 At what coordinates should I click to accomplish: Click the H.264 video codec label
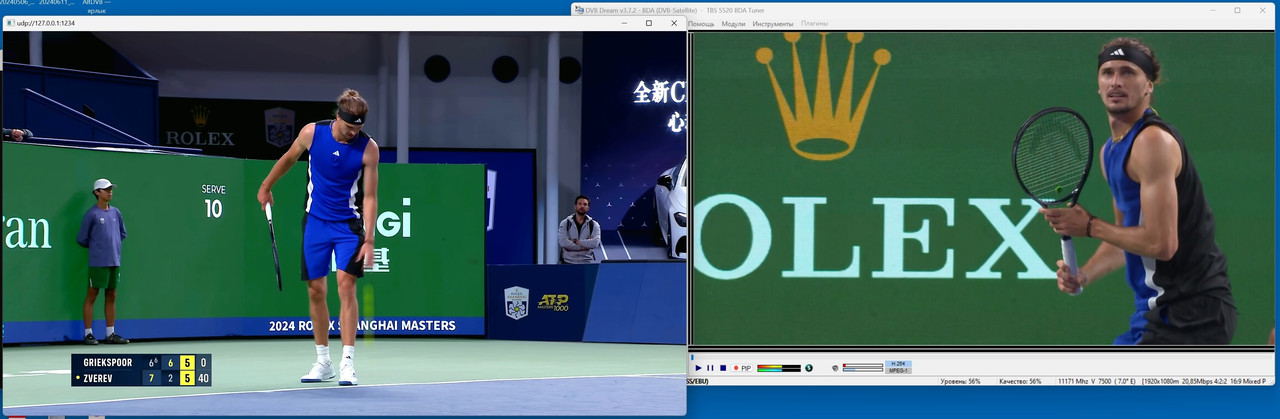(x=898, y=363)
